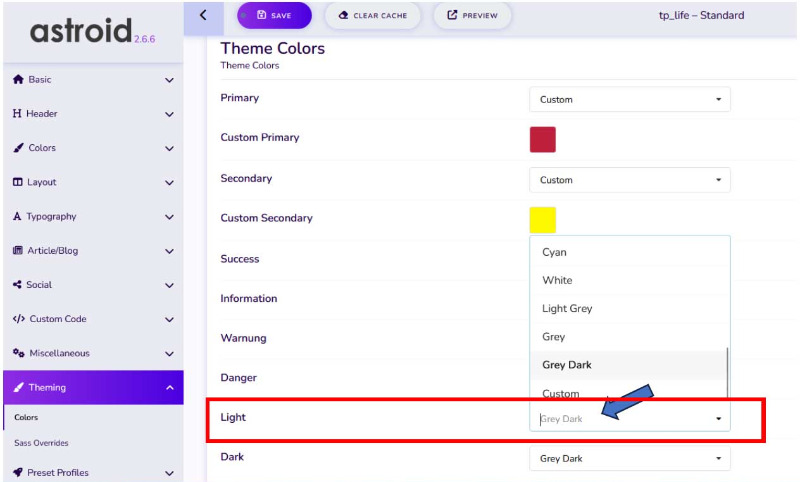Open the Dark color dropdown

pos(629,458)
